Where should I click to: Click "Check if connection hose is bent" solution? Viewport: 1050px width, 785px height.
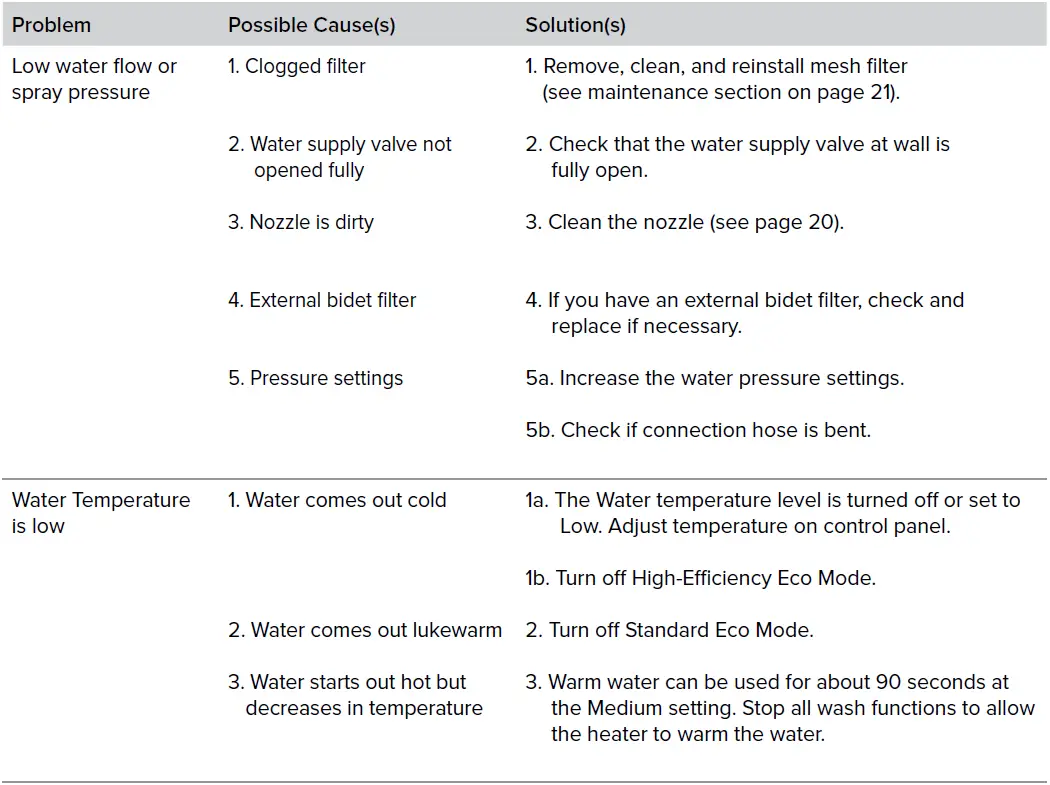pyautogui.click(x=698, y=430)
